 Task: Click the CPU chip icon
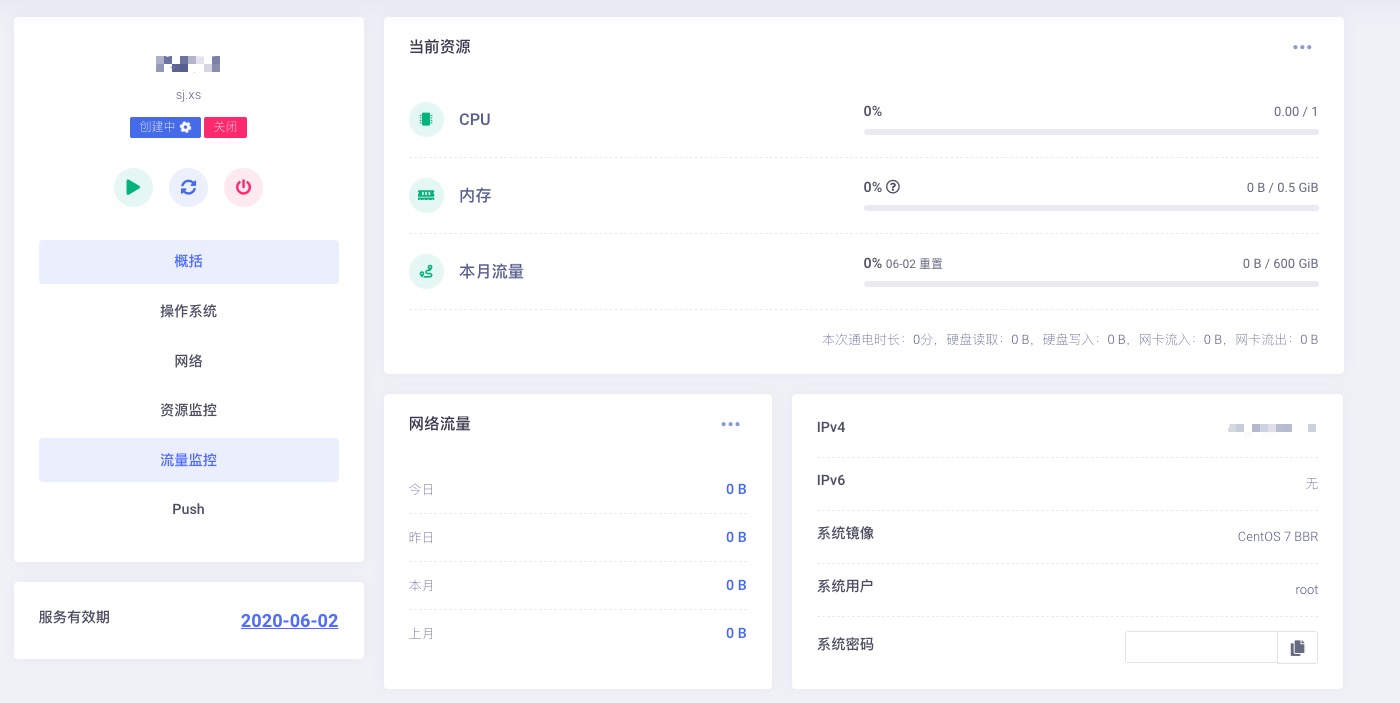point(426,119)
